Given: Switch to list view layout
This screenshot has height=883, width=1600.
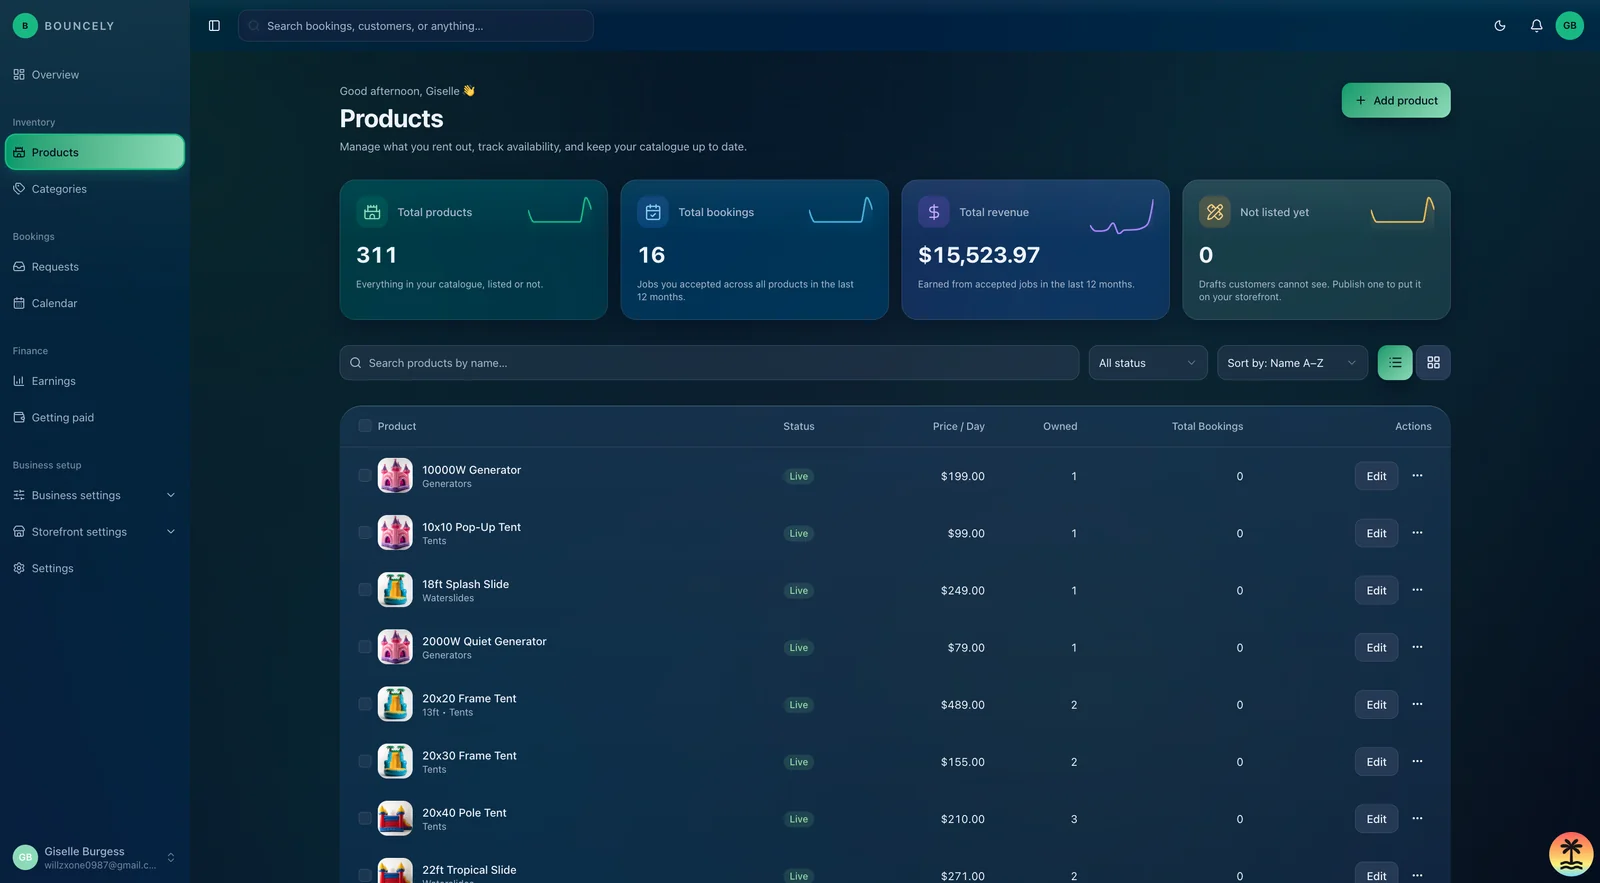Looking at the screenshot, I should pyautogui.click(x=1395, y=363).
